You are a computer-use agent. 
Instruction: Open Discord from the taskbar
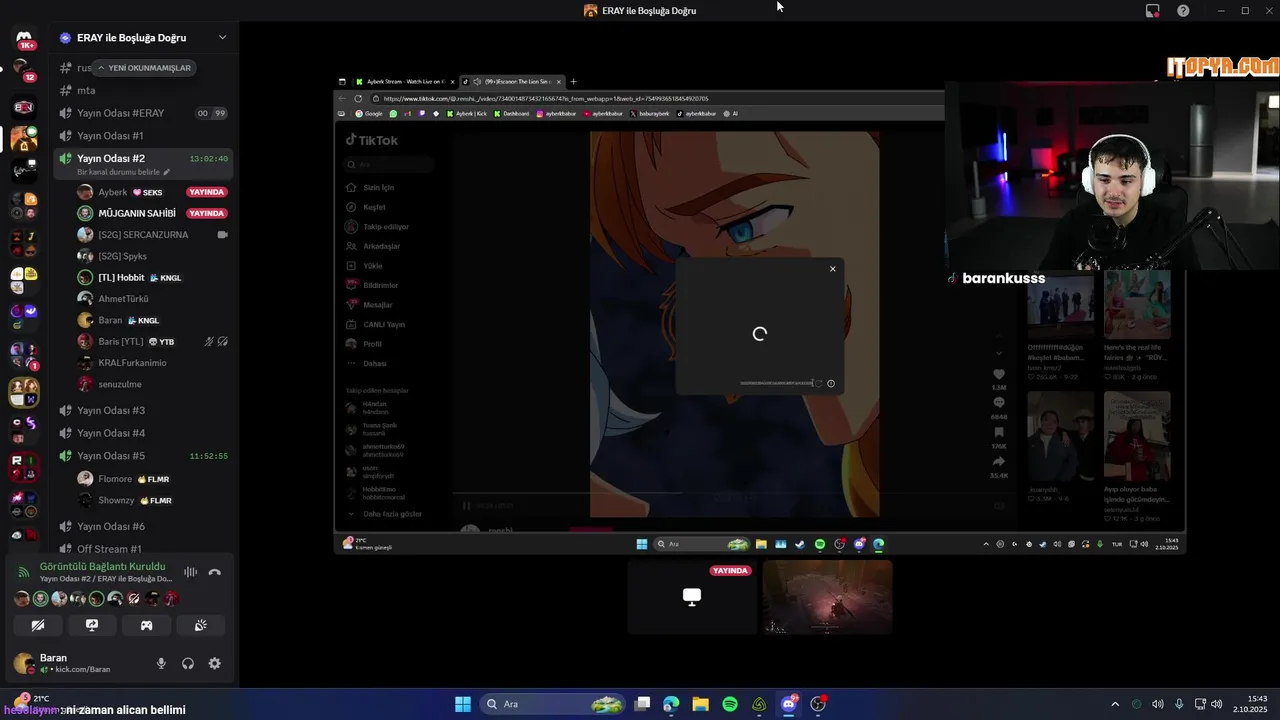(789, 704)
